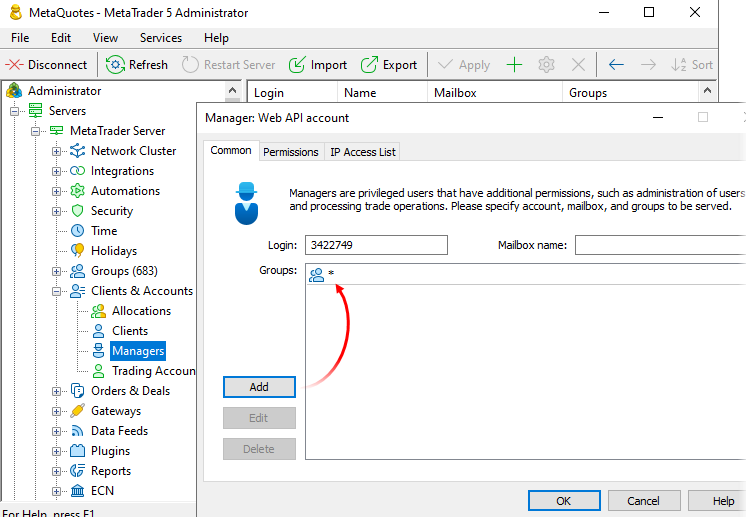This screenshot has height=517, width=746.
Task: Collapse the MetaTrader Server node
Action: click(36, 131)
